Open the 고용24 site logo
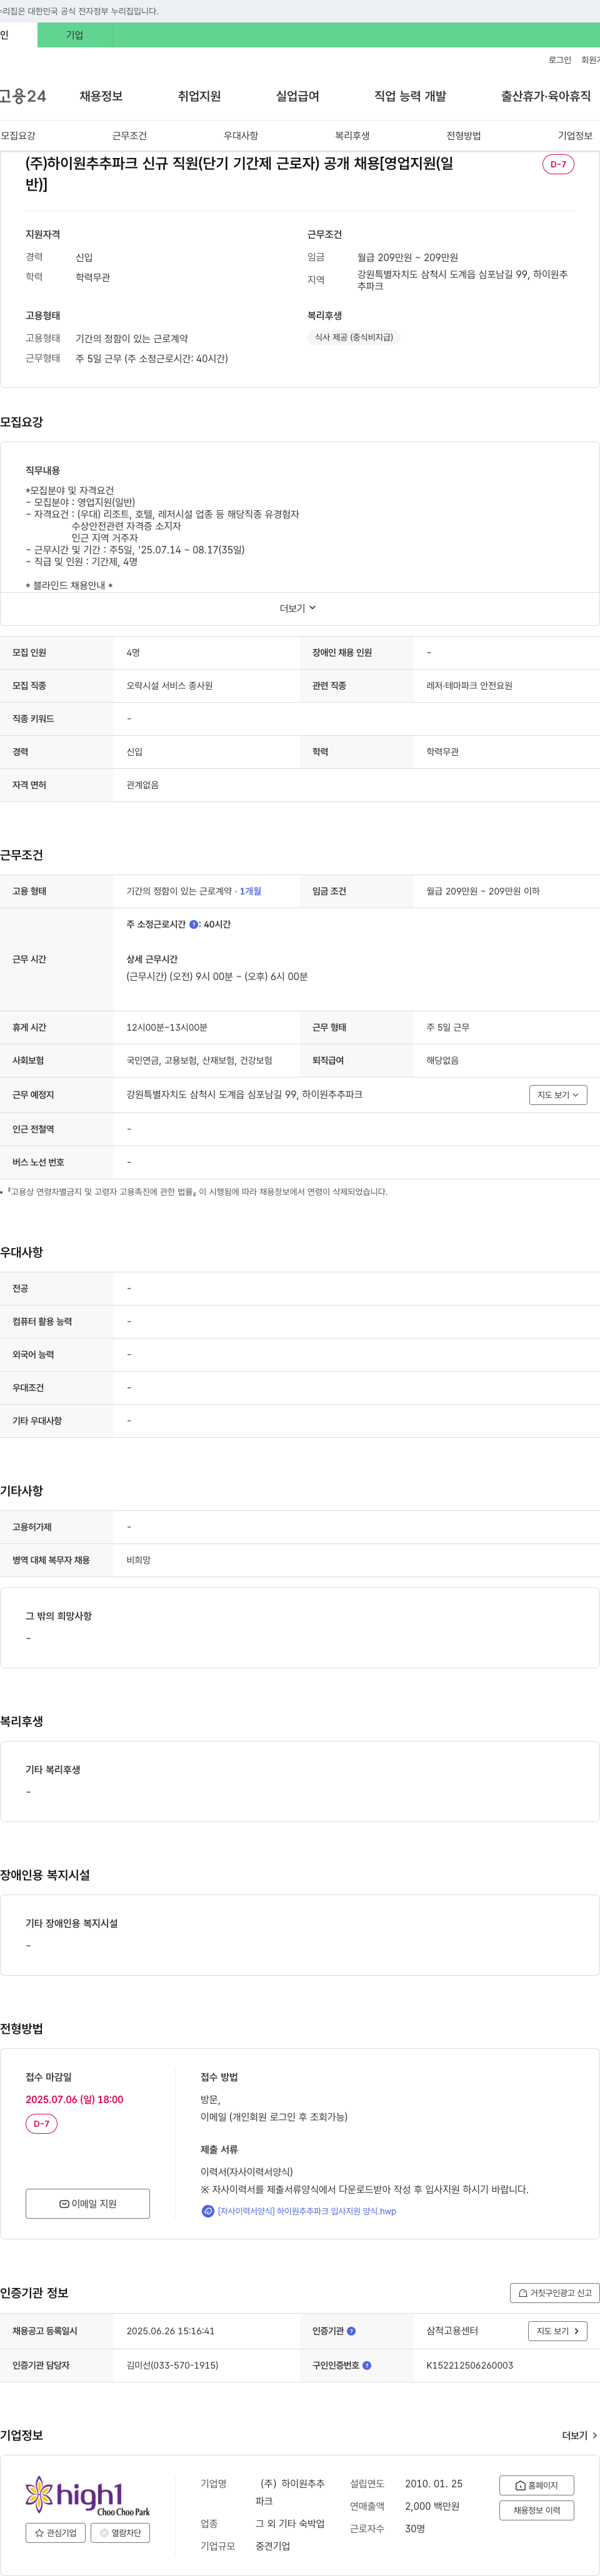Viewport: 600px width, 2576px height. click(23, 96)
